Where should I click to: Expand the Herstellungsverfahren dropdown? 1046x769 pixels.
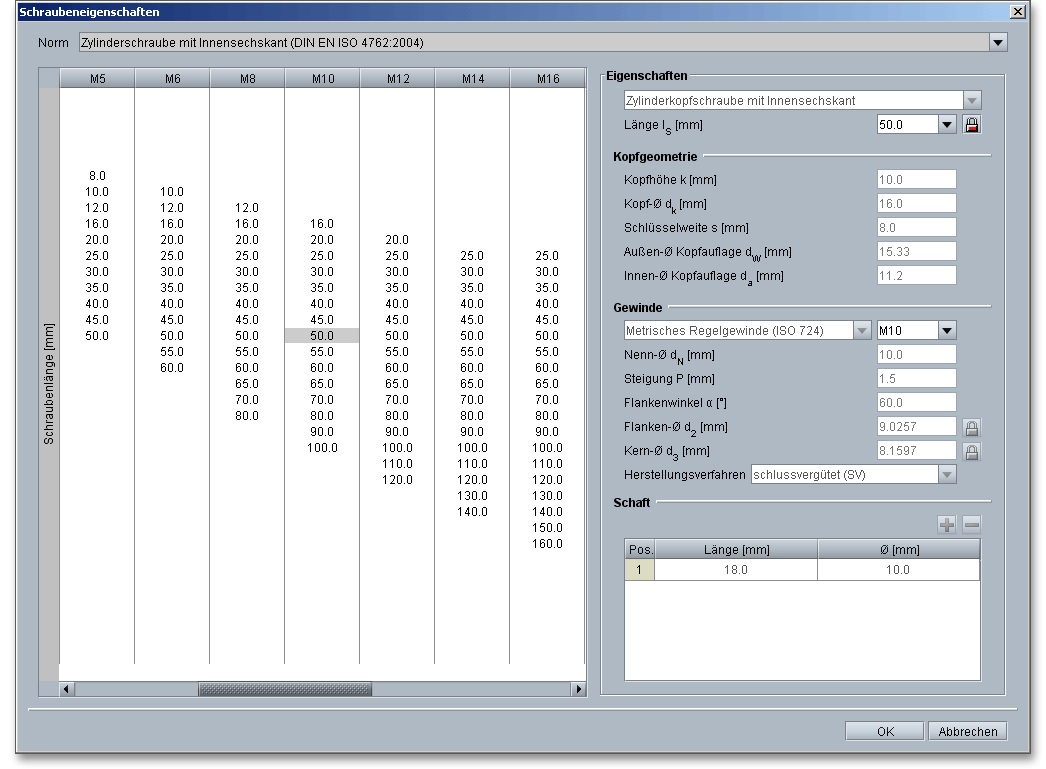[x=947, y=475]
